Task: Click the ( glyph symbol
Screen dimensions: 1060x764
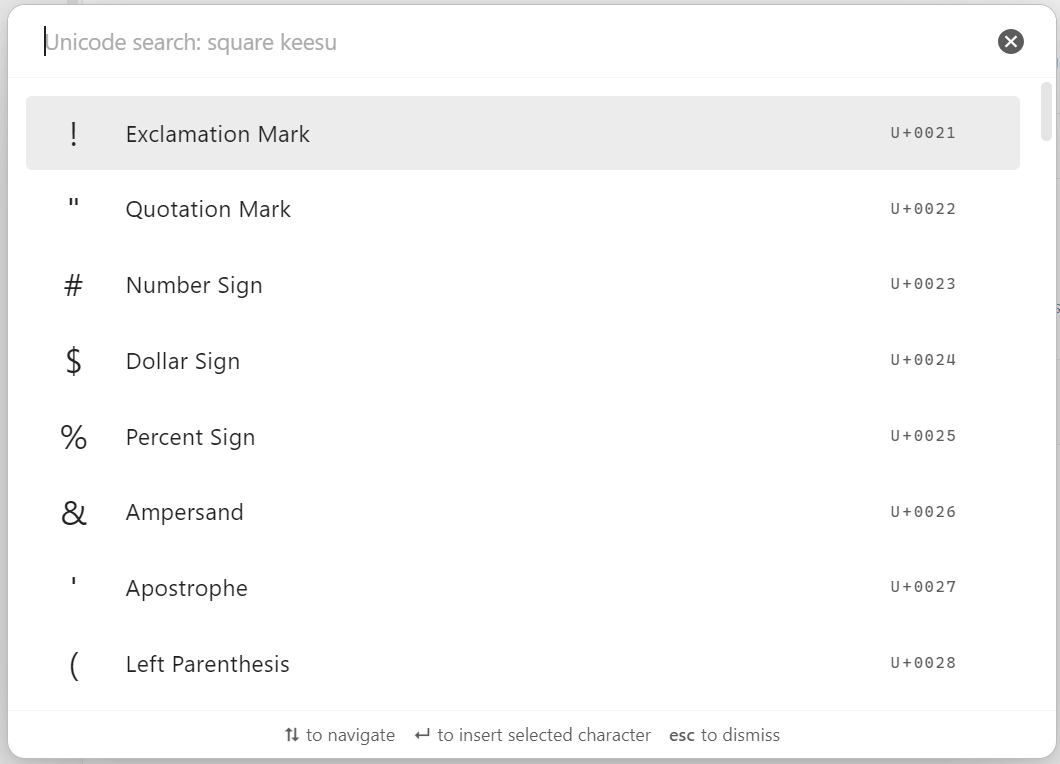Action: pyautogui.click(x=74, y=665)
